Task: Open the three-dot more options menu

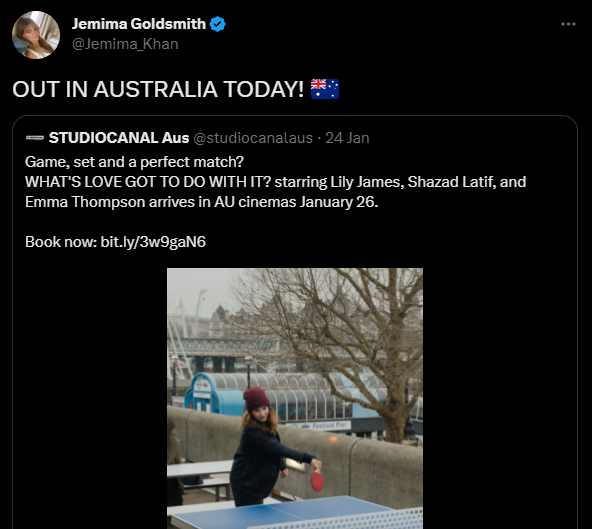Action: [x=568, y=24]
